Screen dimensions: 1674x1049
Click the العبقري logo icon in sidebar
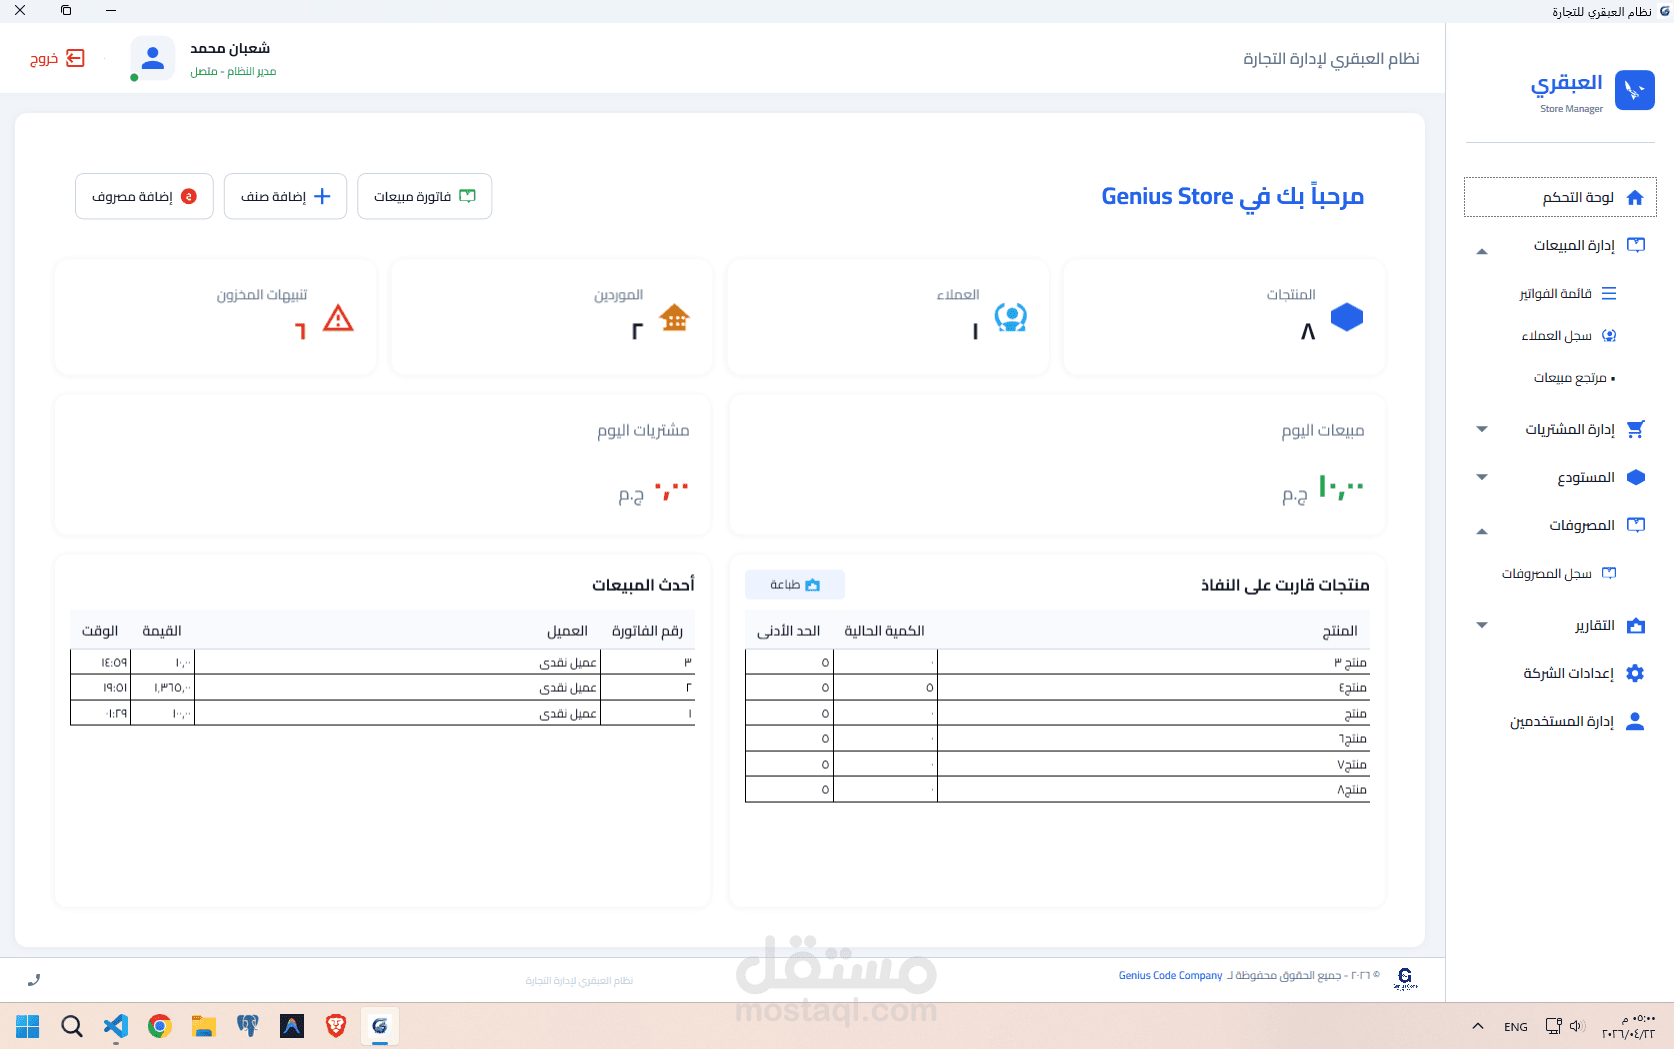tap(1635, 90)
